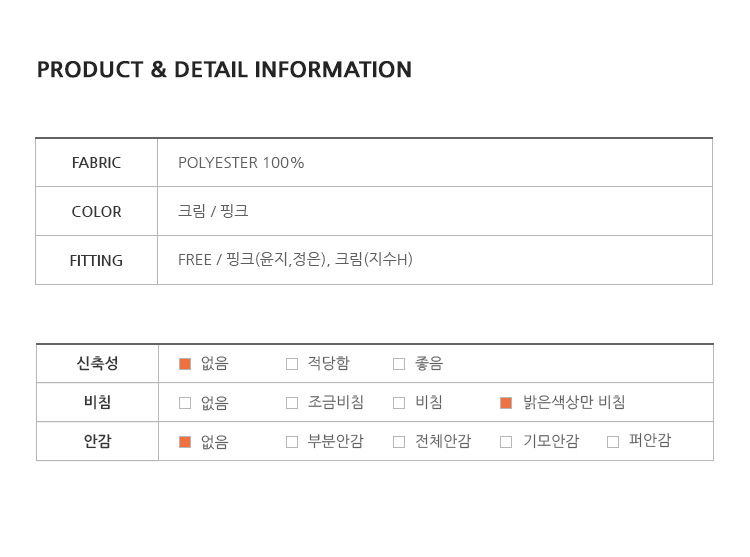Click the FABRIC row label
This screenshot has height=557, width=750.
(96, 163)
